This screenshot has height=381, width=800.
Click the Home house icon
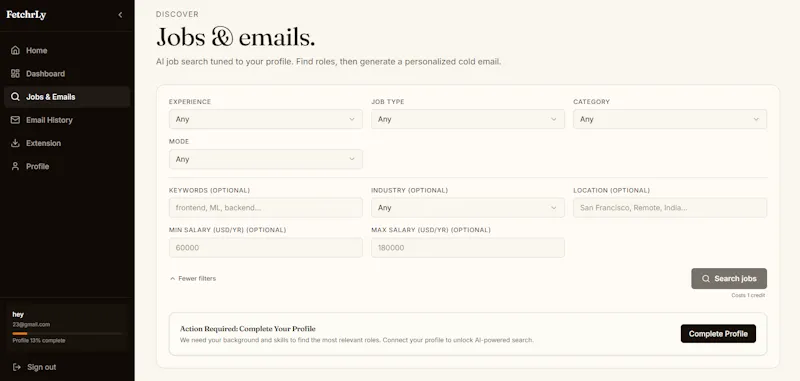[15, 50]
